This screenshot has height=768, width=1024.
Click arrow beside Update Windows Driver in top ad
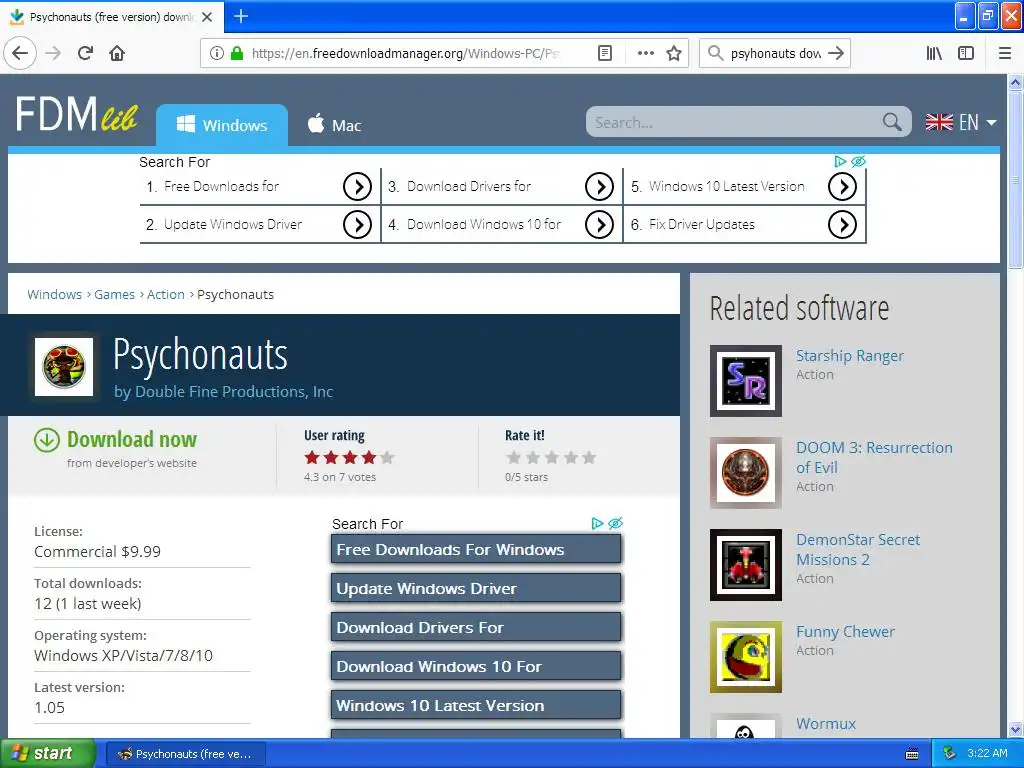[x=357, y=225]
